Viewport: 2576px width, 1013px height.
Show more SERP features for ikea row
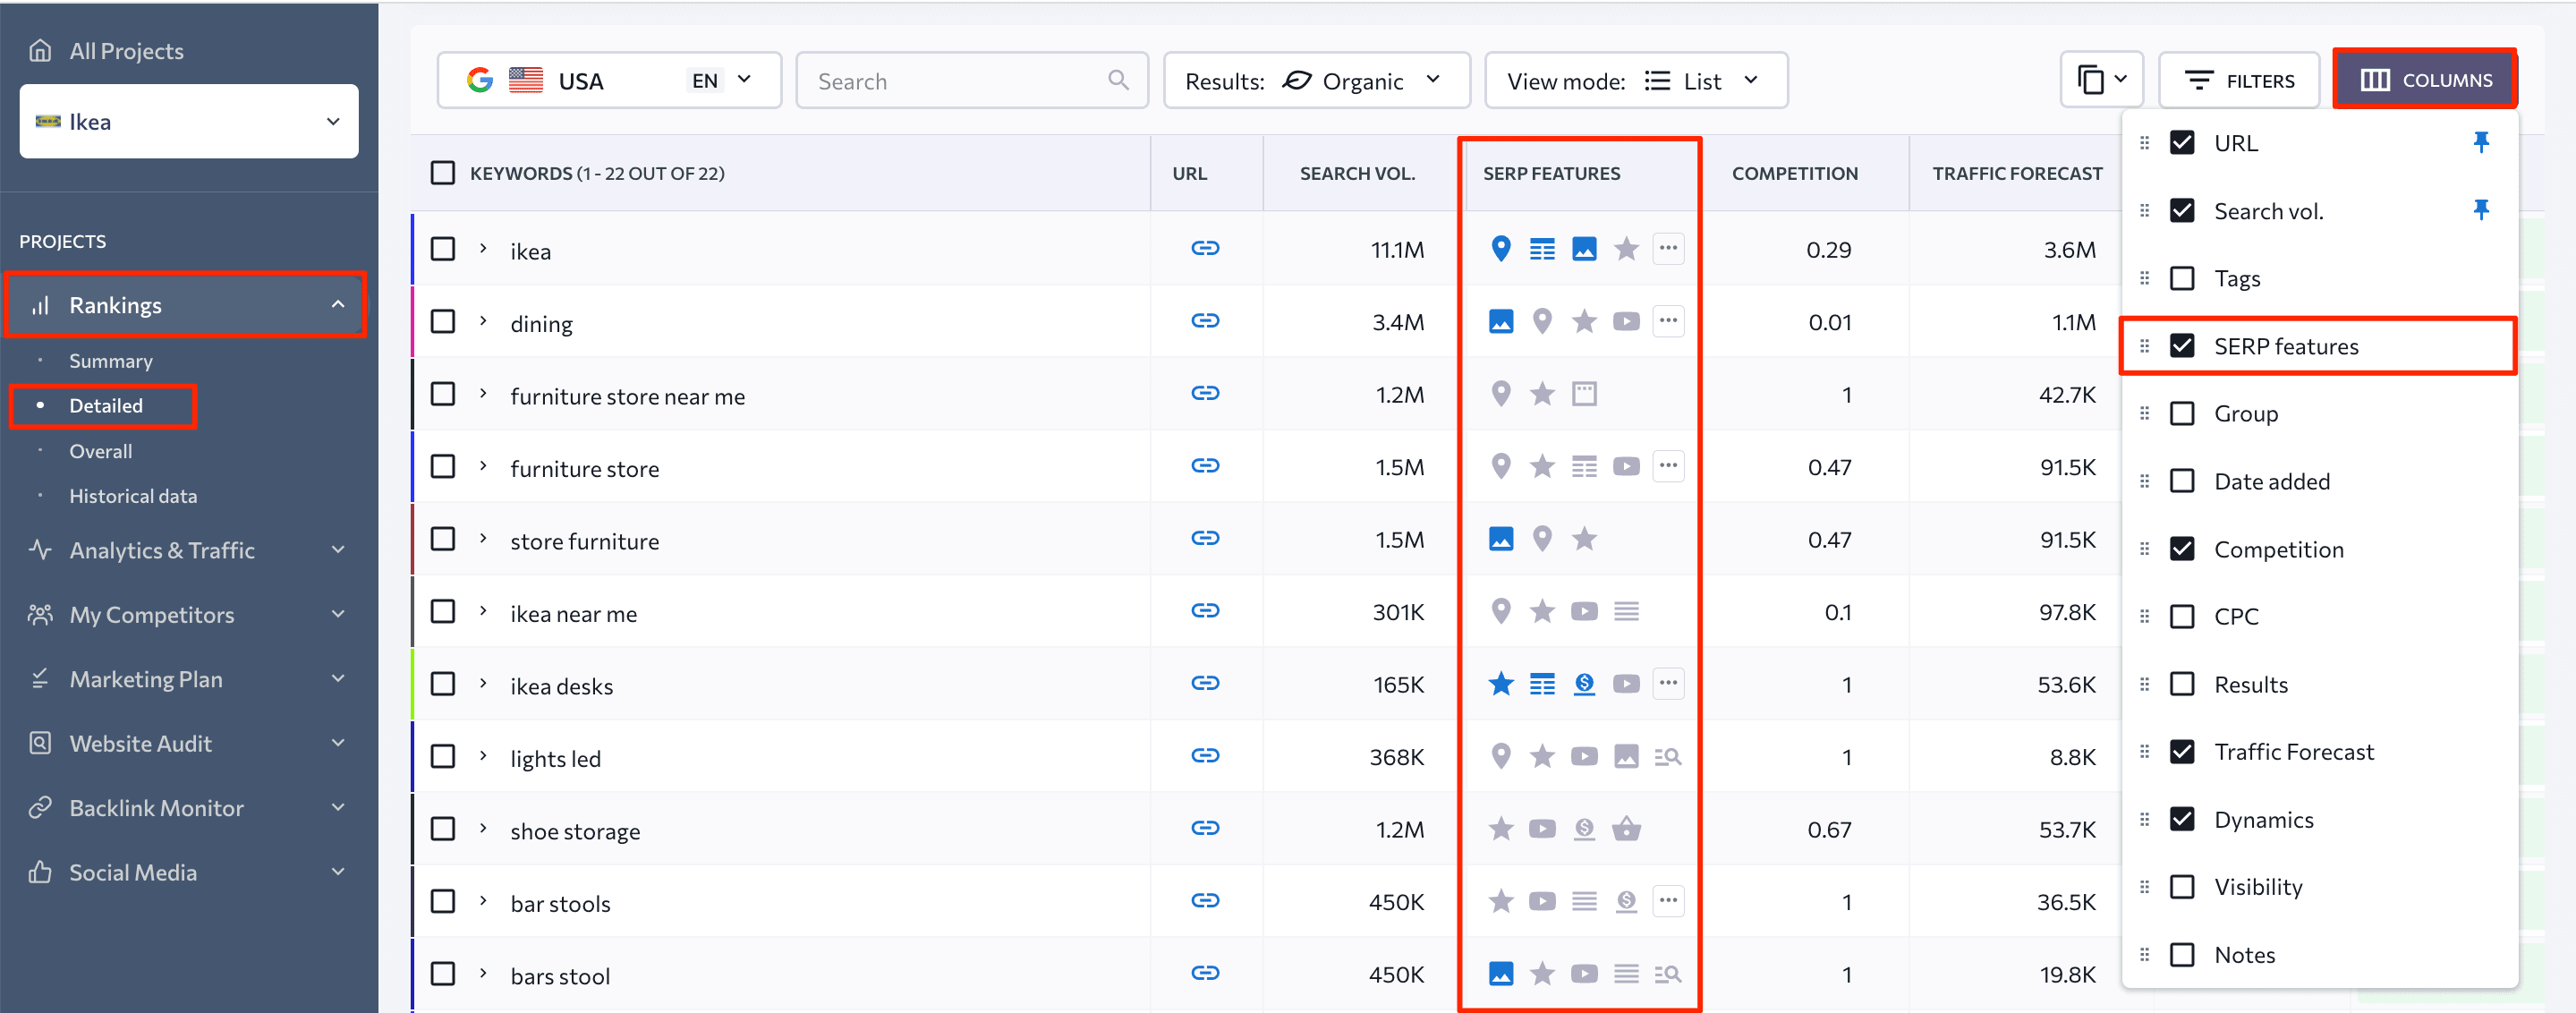point(1668,248)
